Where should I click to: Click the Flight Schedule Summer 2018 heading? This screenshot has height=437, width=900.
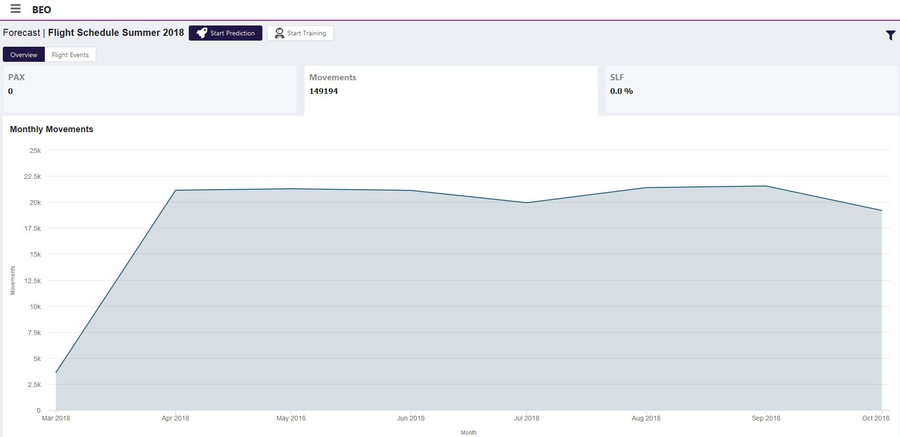pos(116,33)
